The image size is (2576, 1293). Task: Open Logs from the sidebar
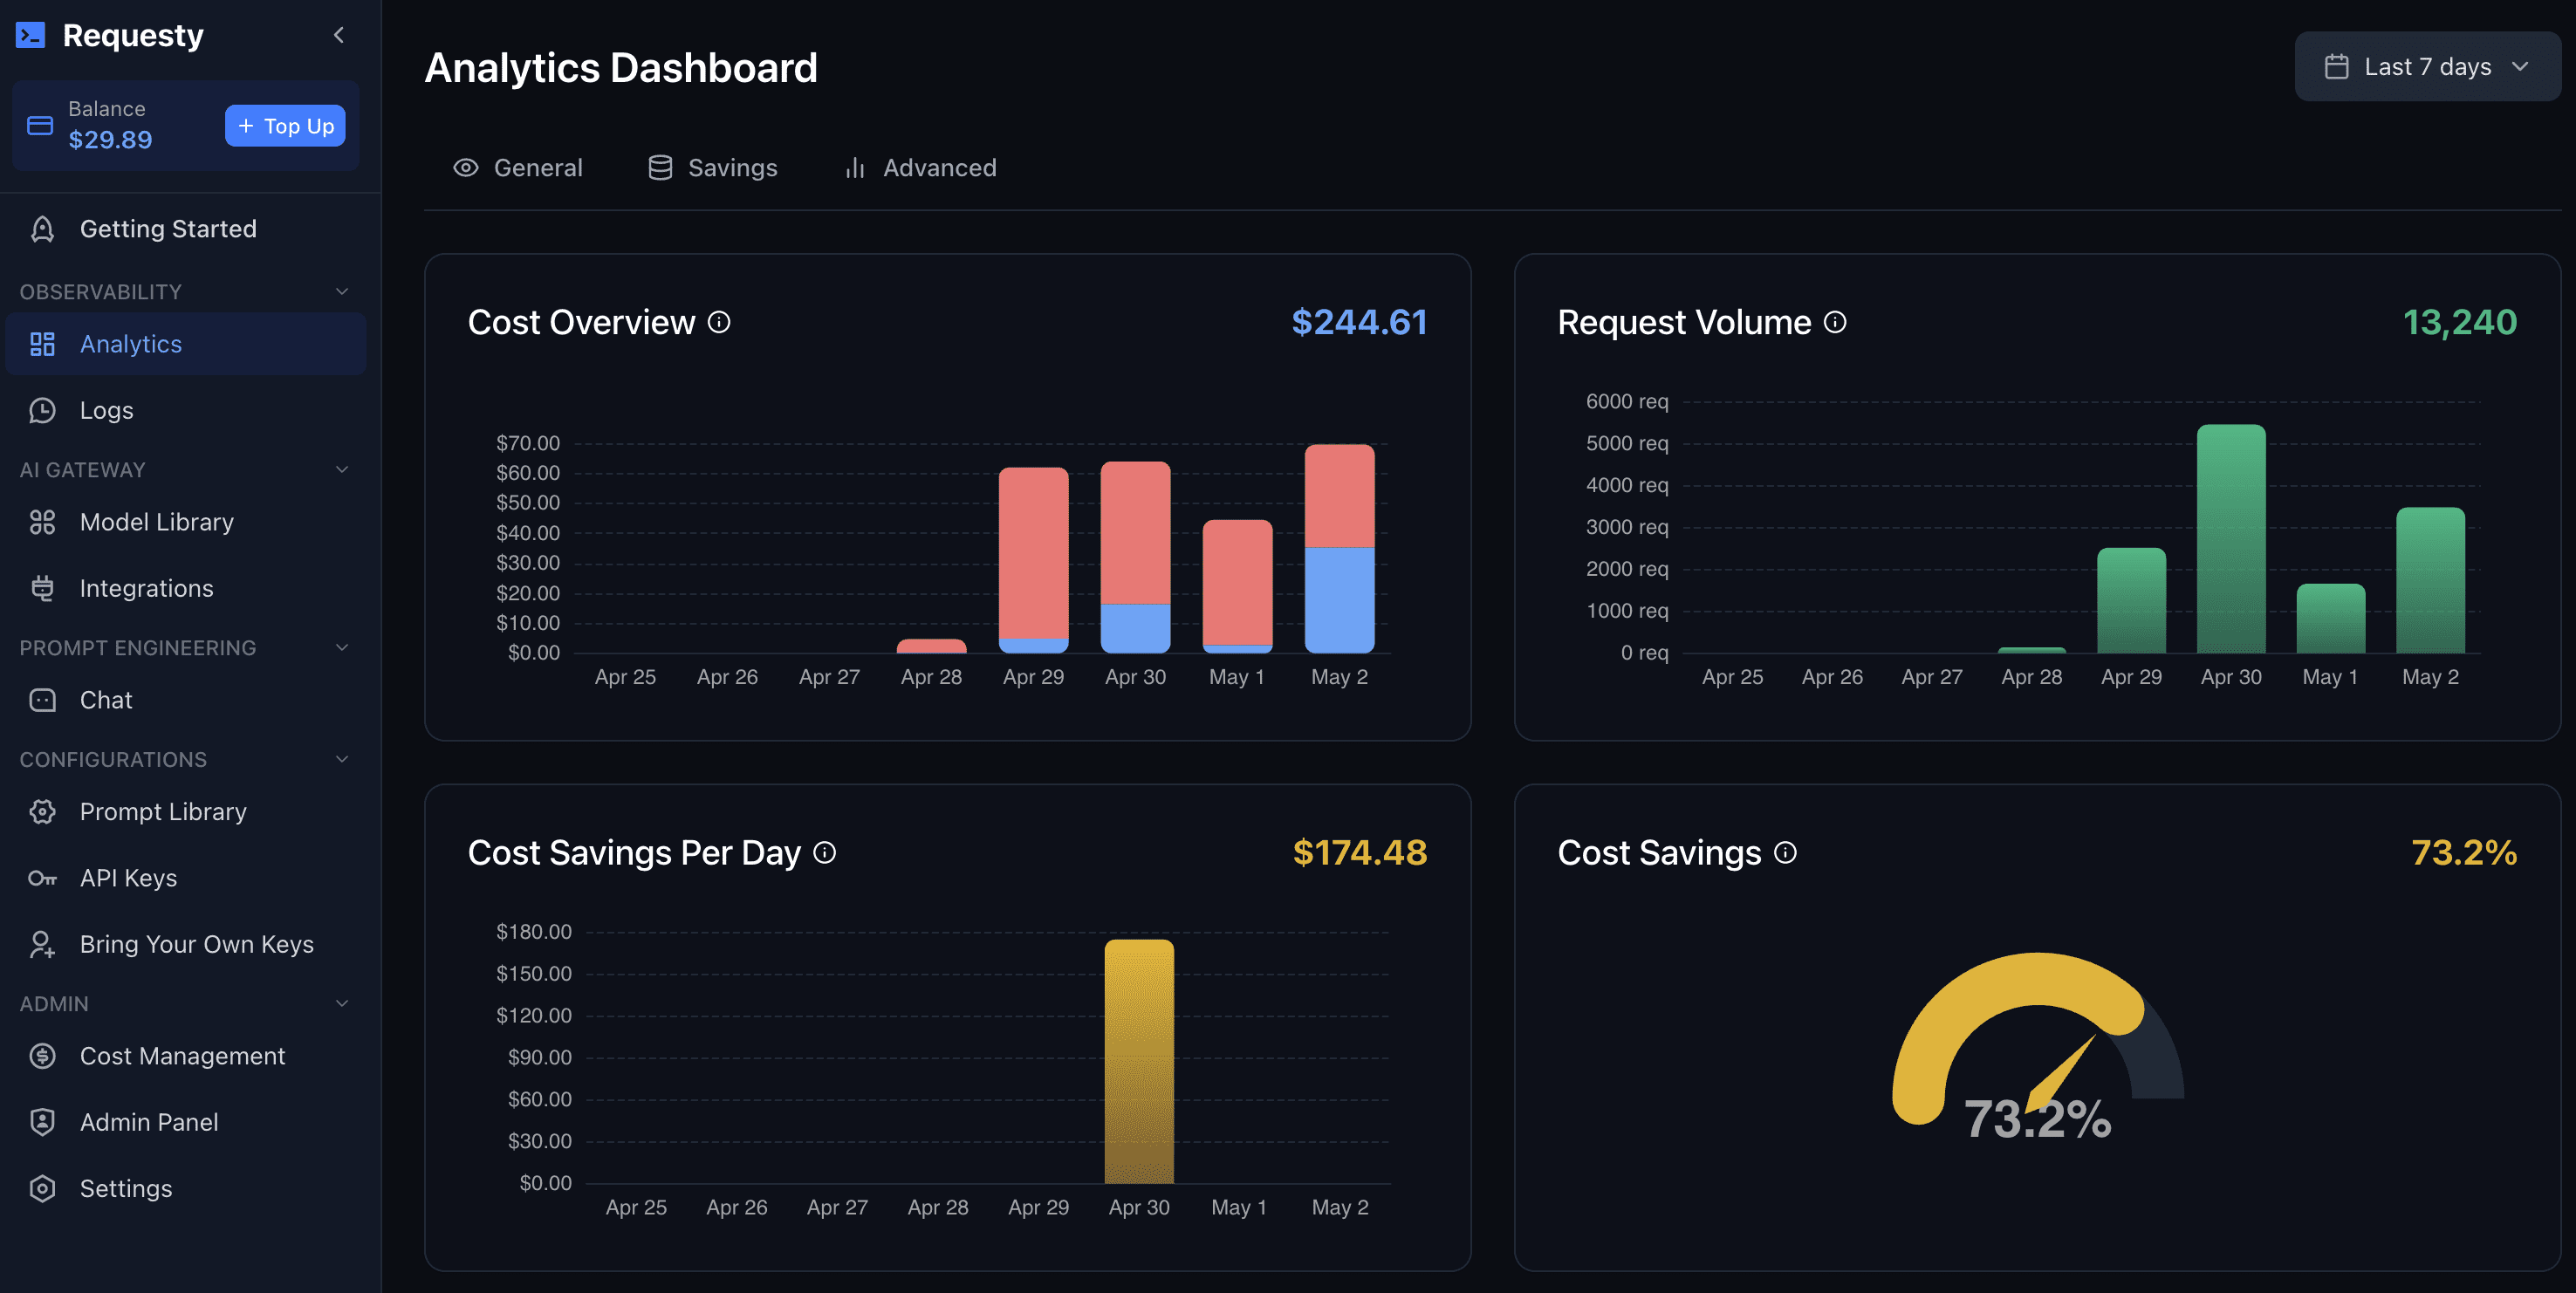click(106, 410)
